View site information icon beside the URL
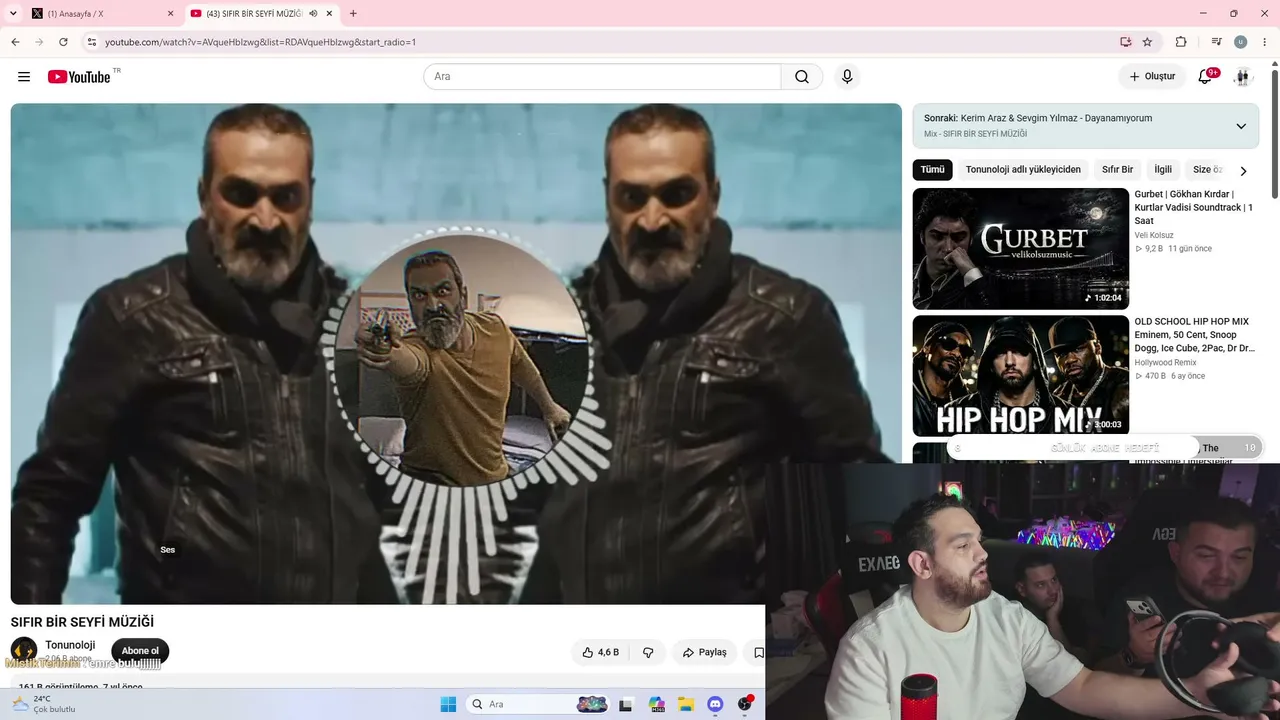Viewport: 1280px width, 720px height. pyautogui.click(x=92, y=42)
